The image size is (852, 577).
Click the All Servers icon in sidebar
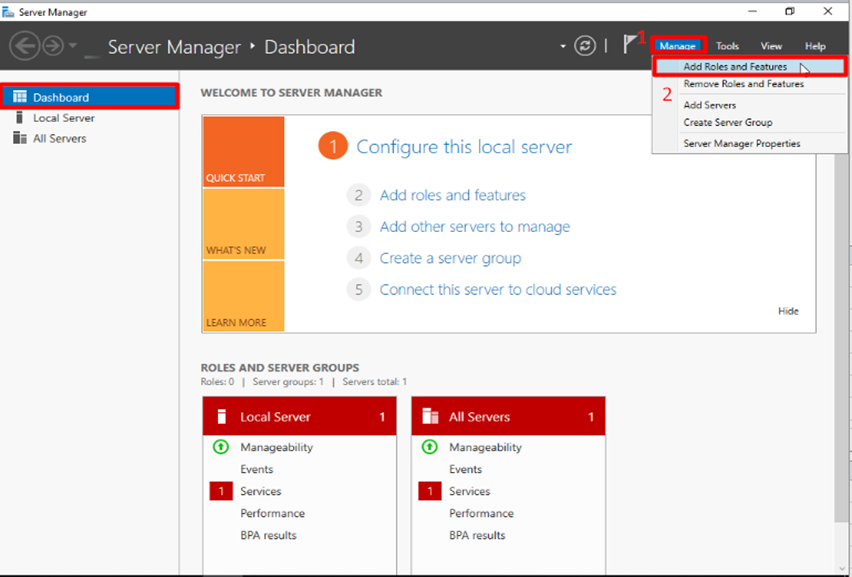(20, 138)
